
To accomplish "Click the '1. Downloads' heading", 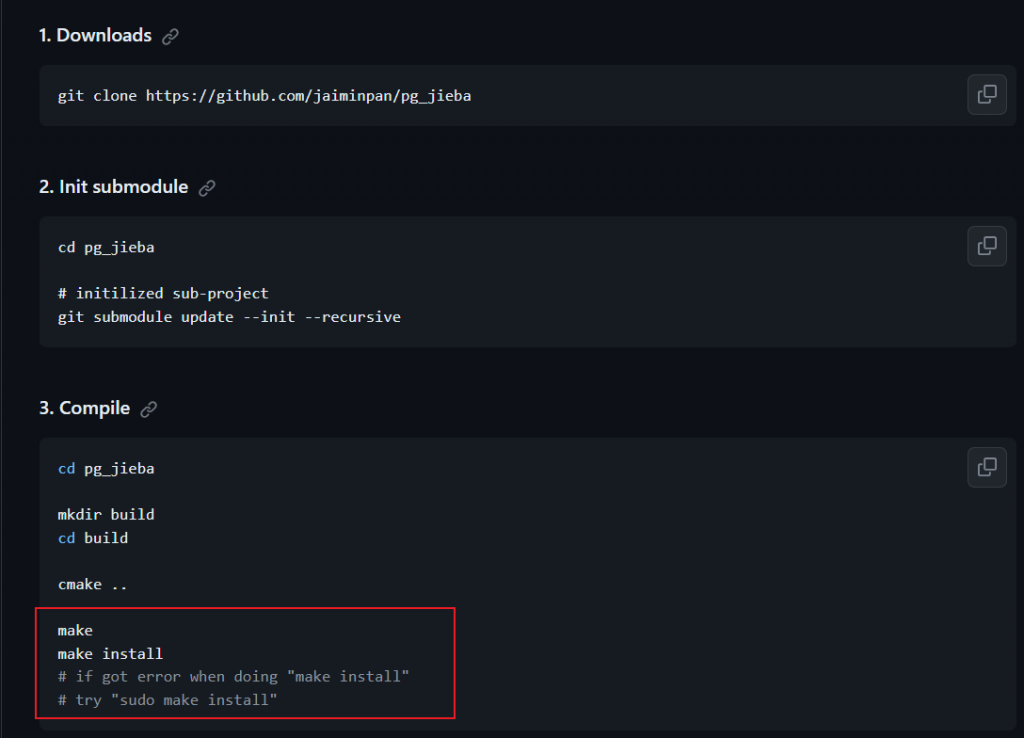I will [x=95, y=35].
